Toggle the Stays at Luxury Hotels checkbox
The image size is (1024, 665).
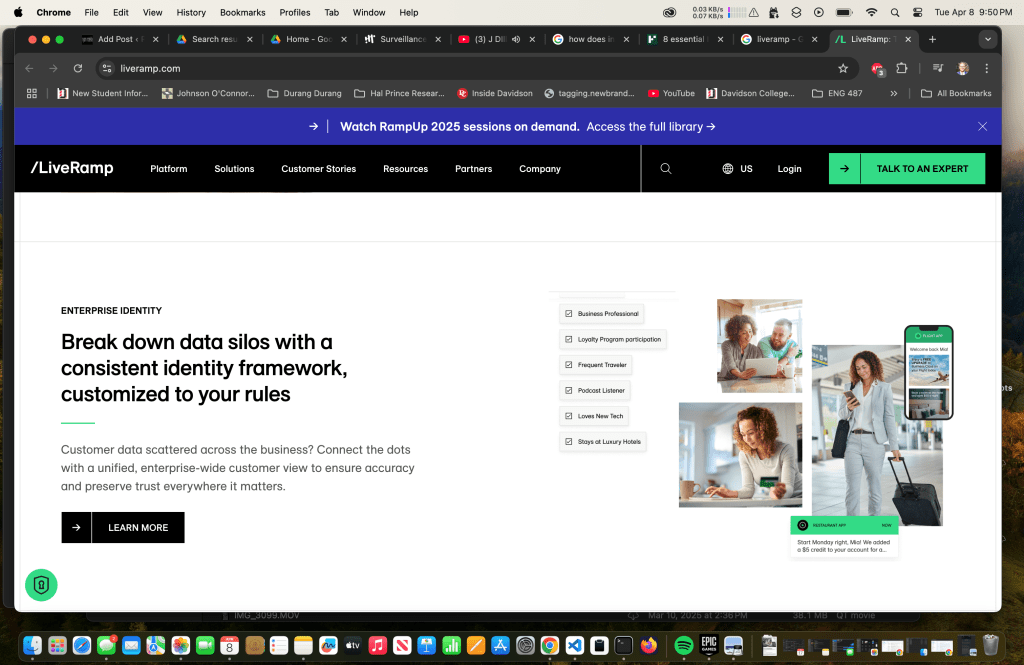pyautogui.click(x=569, y=441)
